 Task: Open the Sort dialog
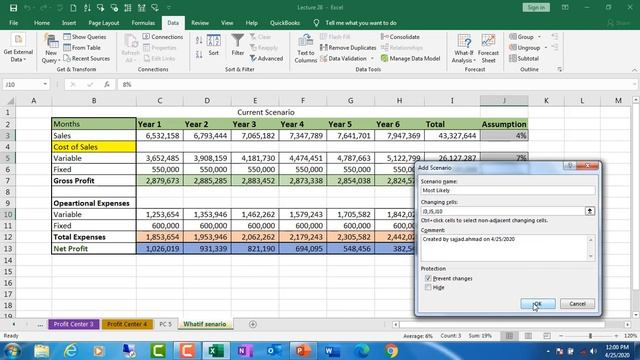[213, 45]
